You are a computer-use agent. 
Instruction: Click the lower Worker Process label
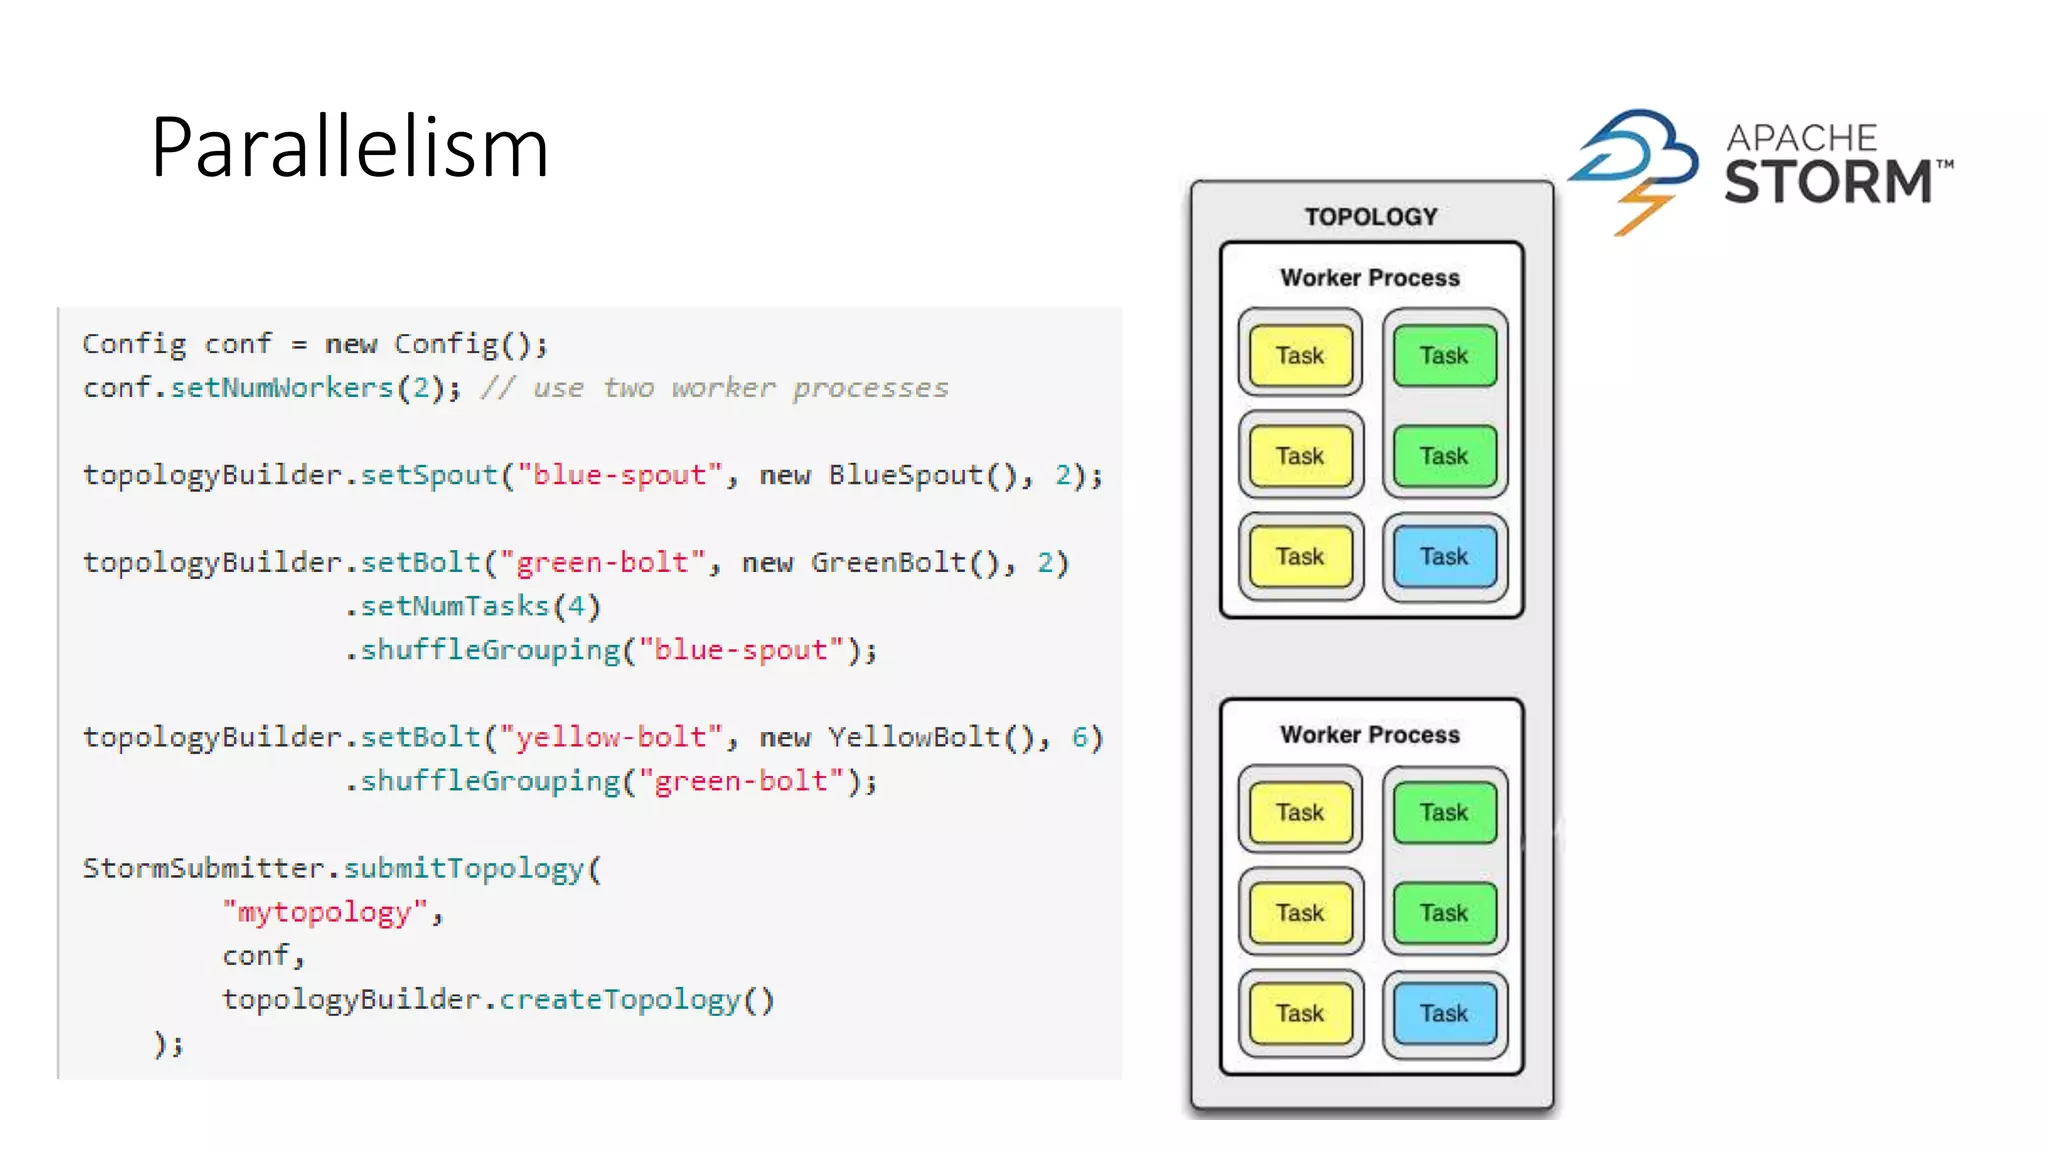pyautogui.click(x=1370, y=735)
